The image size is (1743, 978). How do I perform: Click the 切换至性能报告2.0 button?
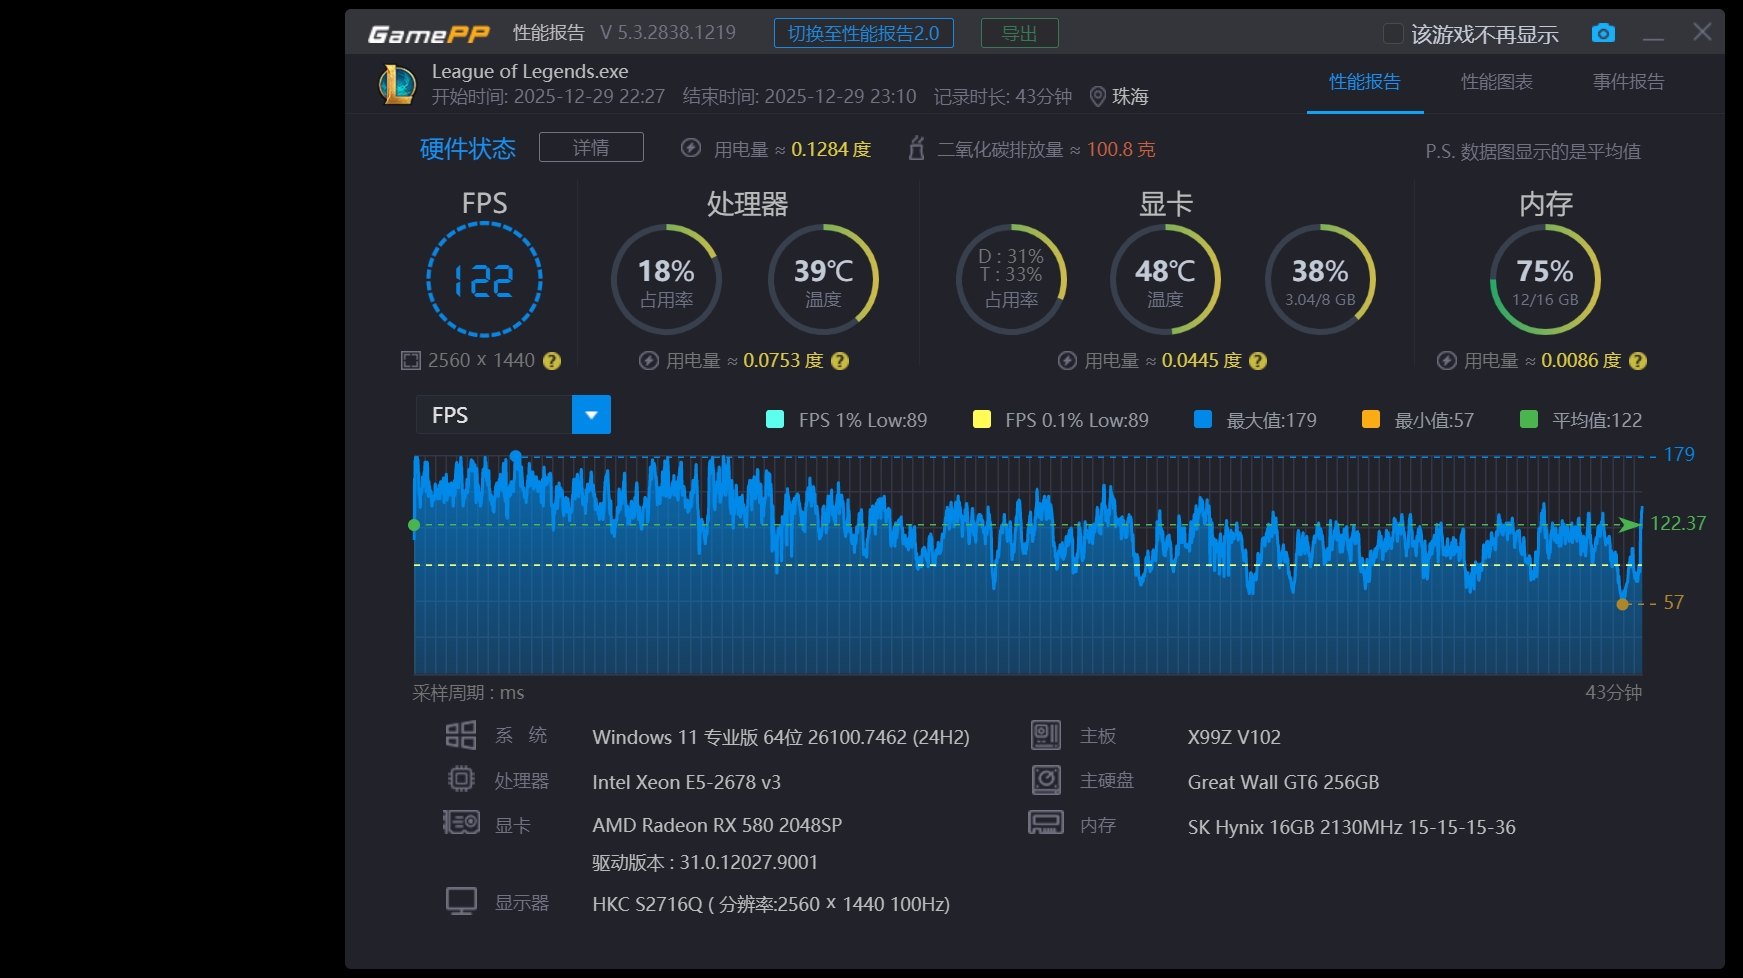[863, 33]
